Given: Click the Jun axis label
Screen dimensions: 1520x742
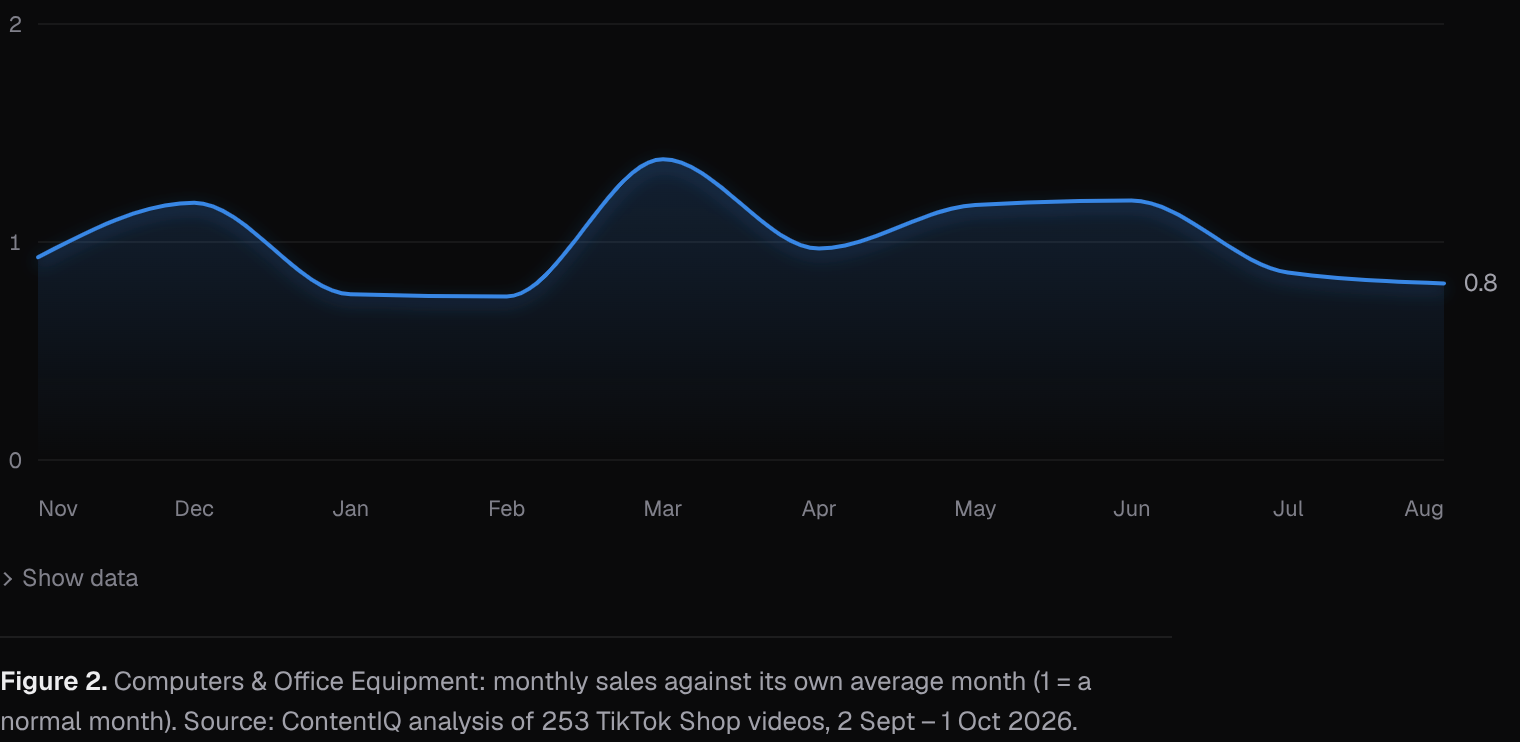Looking at the screenshot, I should point(1131,509).
